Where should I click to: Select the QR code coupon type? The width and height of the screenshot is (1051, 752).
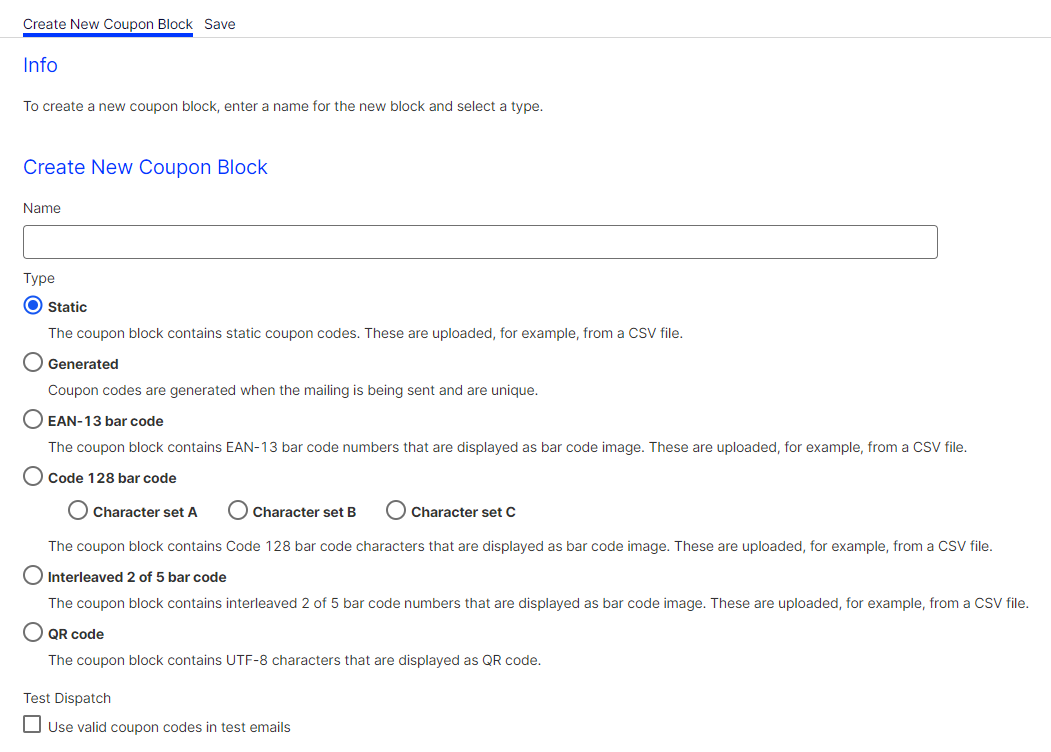point(31,633)
